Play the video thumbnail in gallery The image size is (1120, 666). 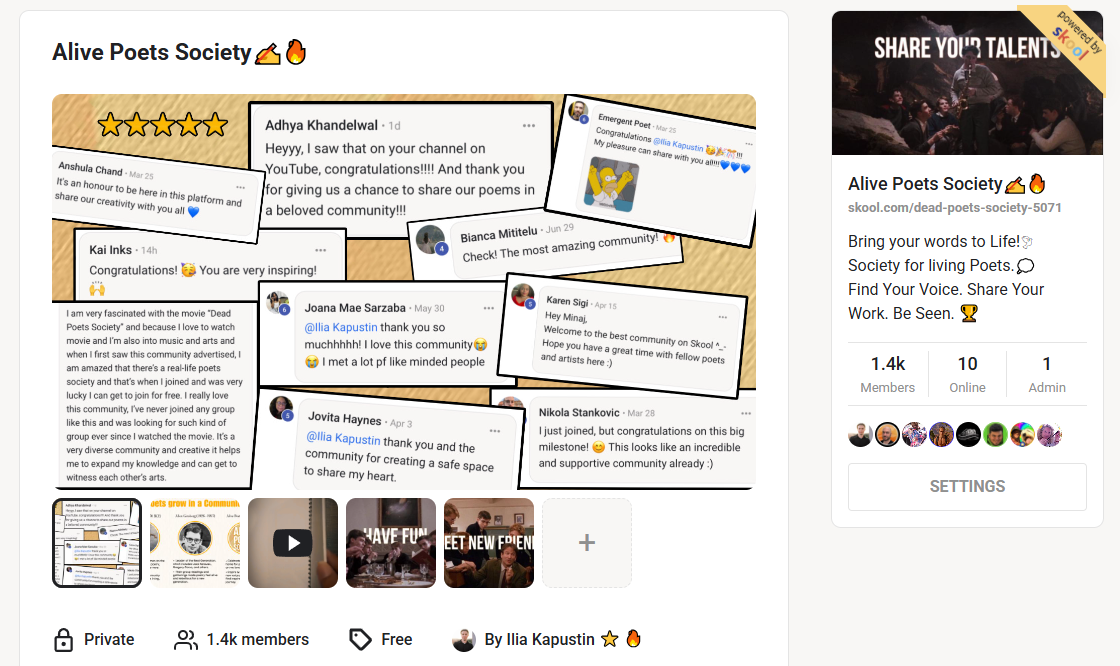(293, 543)
